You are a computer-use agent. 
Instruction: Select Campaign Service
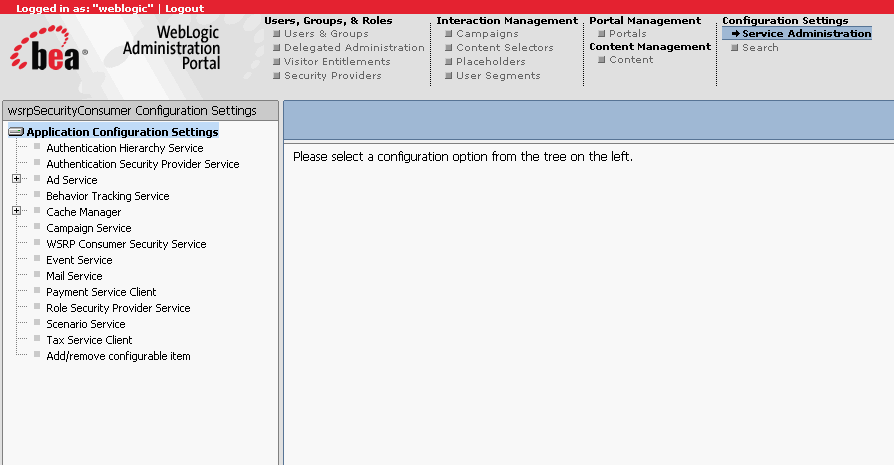click(89, 228)
